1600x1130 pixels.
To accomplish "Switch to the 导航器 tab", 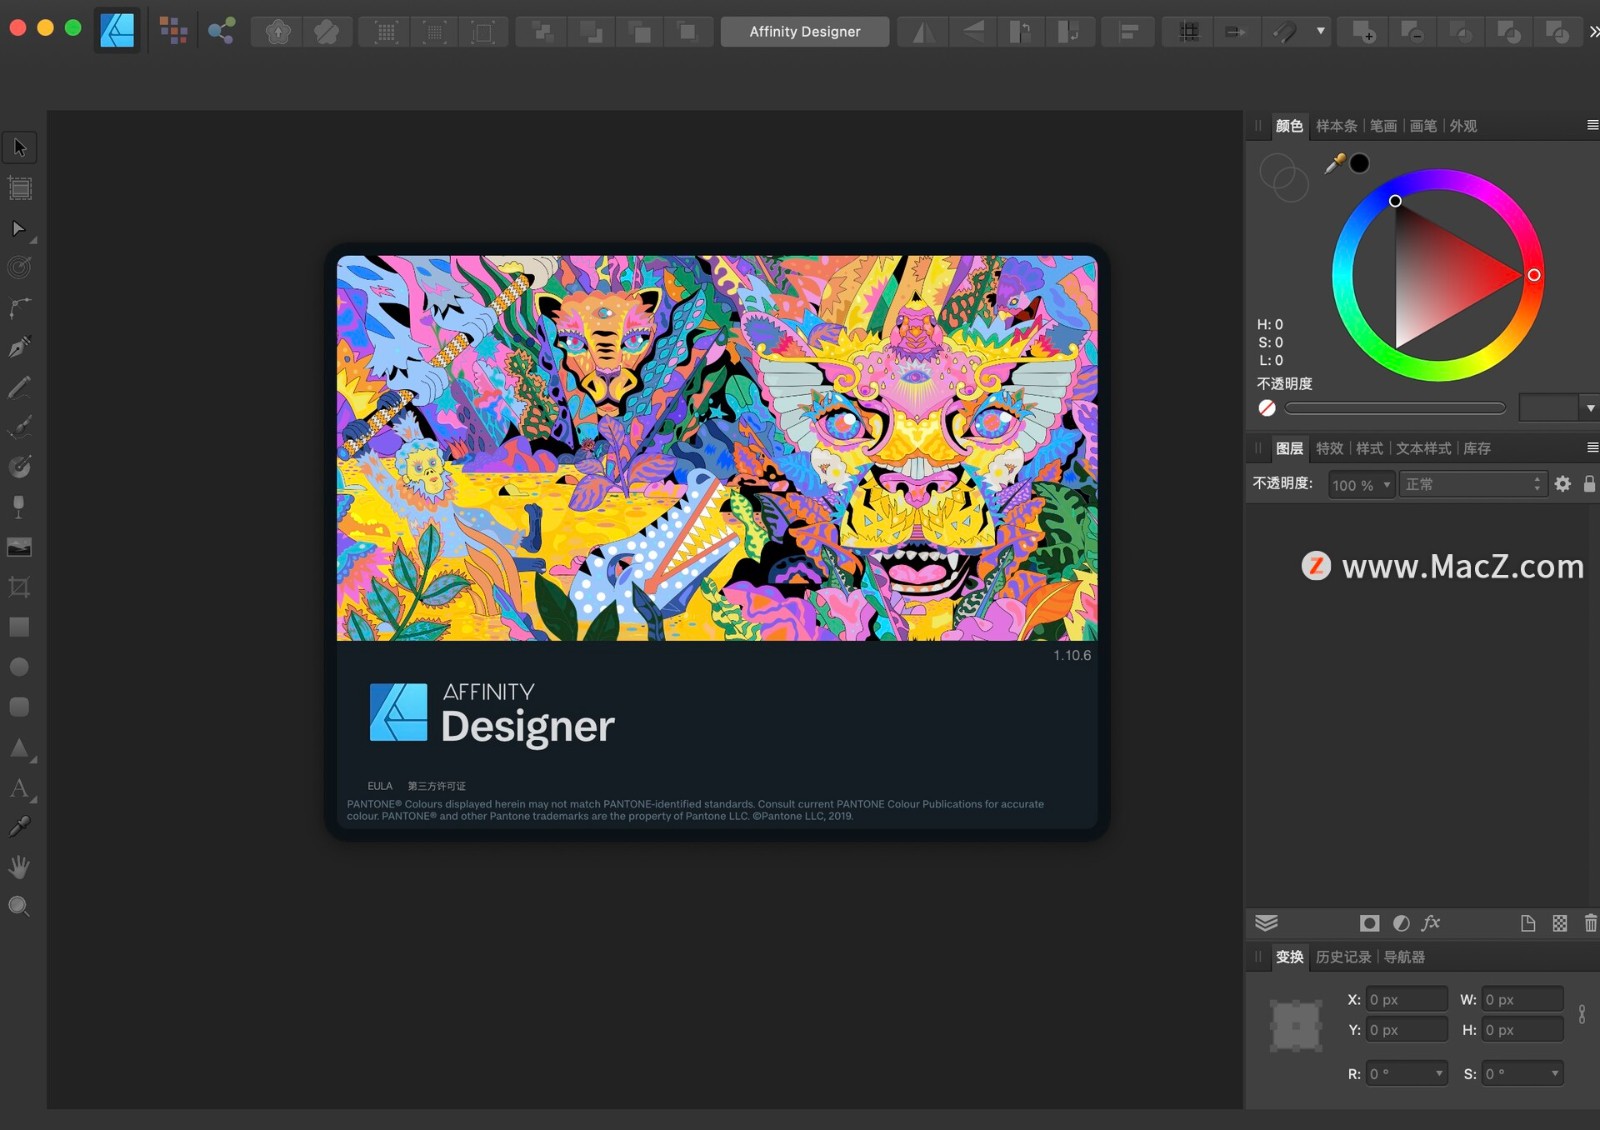I will [1404, 957].
